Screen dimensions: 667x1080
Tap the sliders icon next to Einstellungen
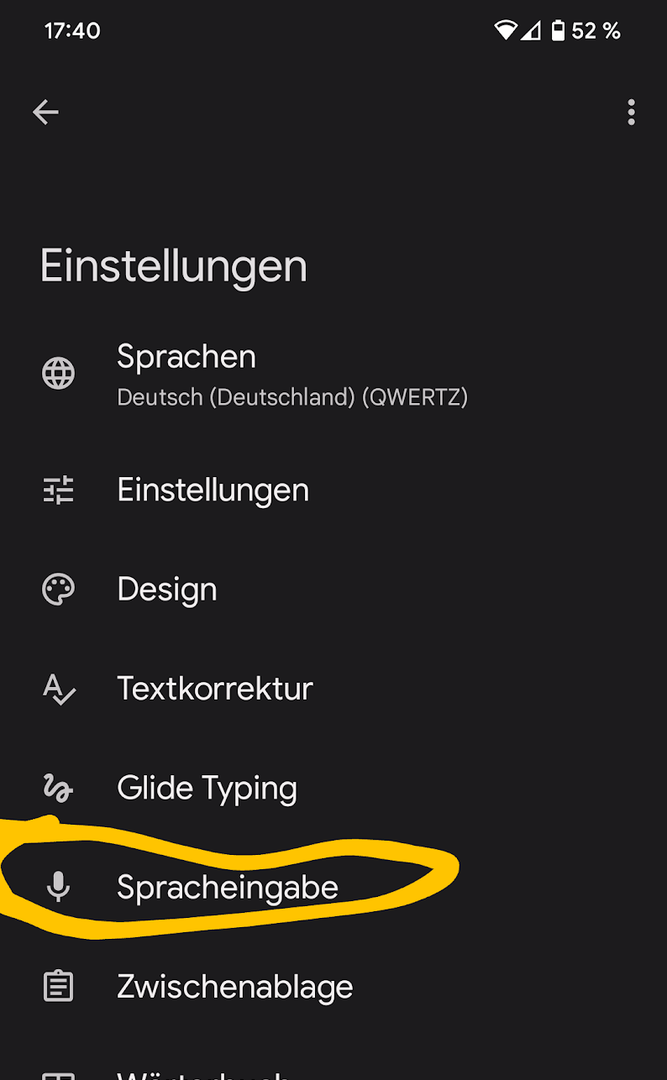(x=58, y=490)
